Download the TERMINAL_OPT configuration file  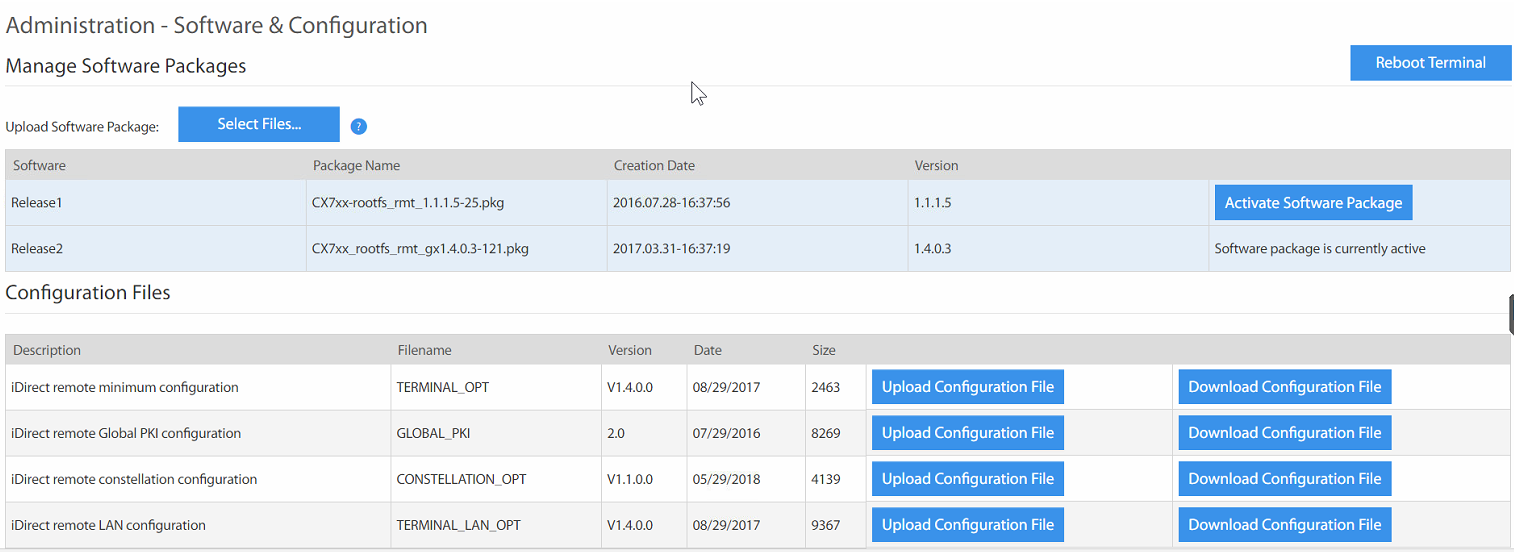click(1284, 387)
